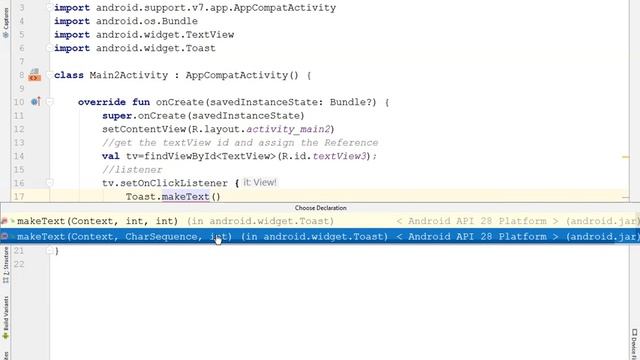This screenshot has height=360, width=640.
Task: Click the method icon of makeText(Context, int, int)
Action: [x=4, y=221]
